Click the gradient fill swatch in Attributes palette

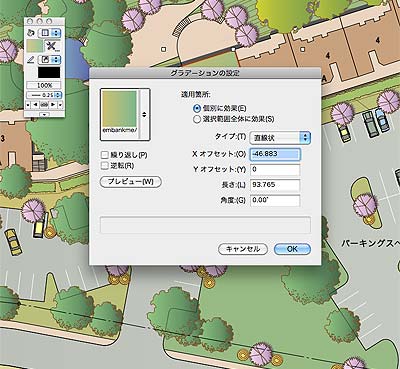(x=35, y=46)
